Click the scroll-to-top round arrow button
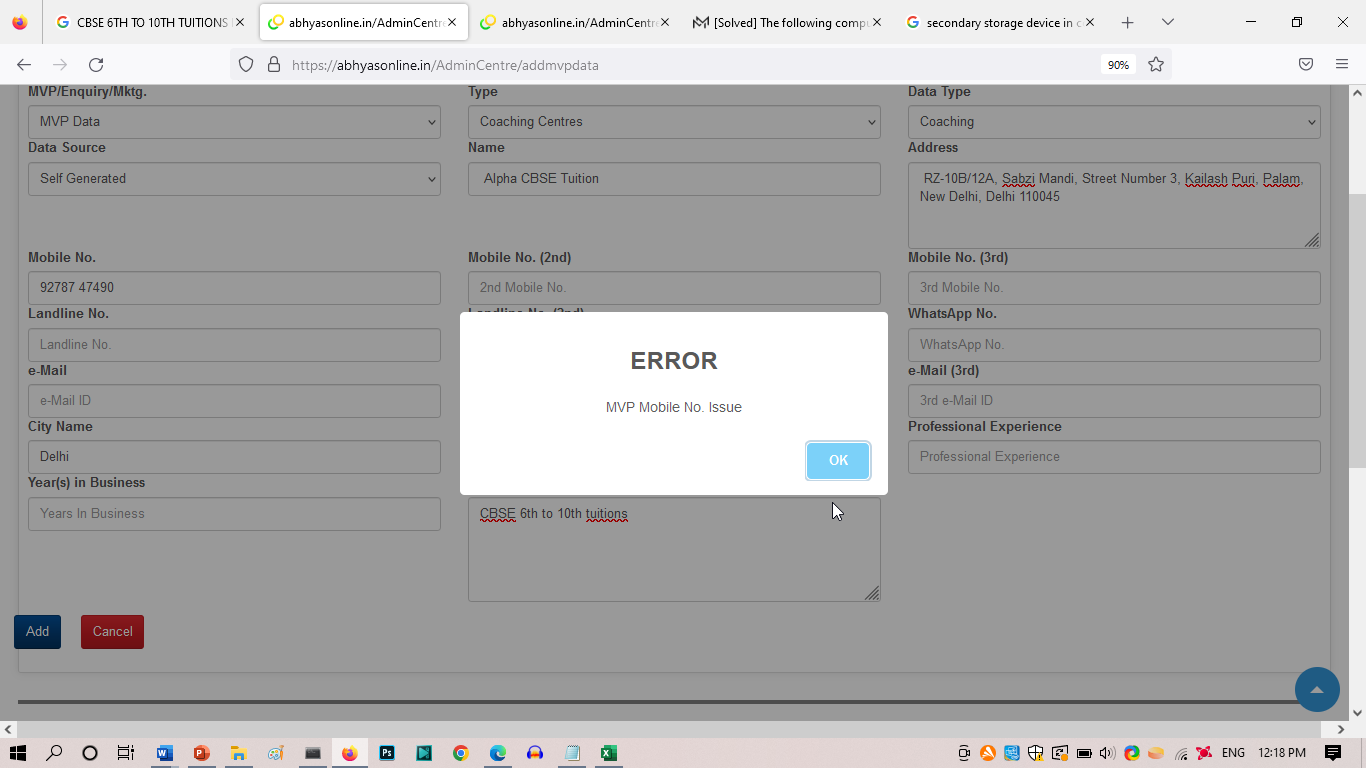 [x=1317, y=689]
